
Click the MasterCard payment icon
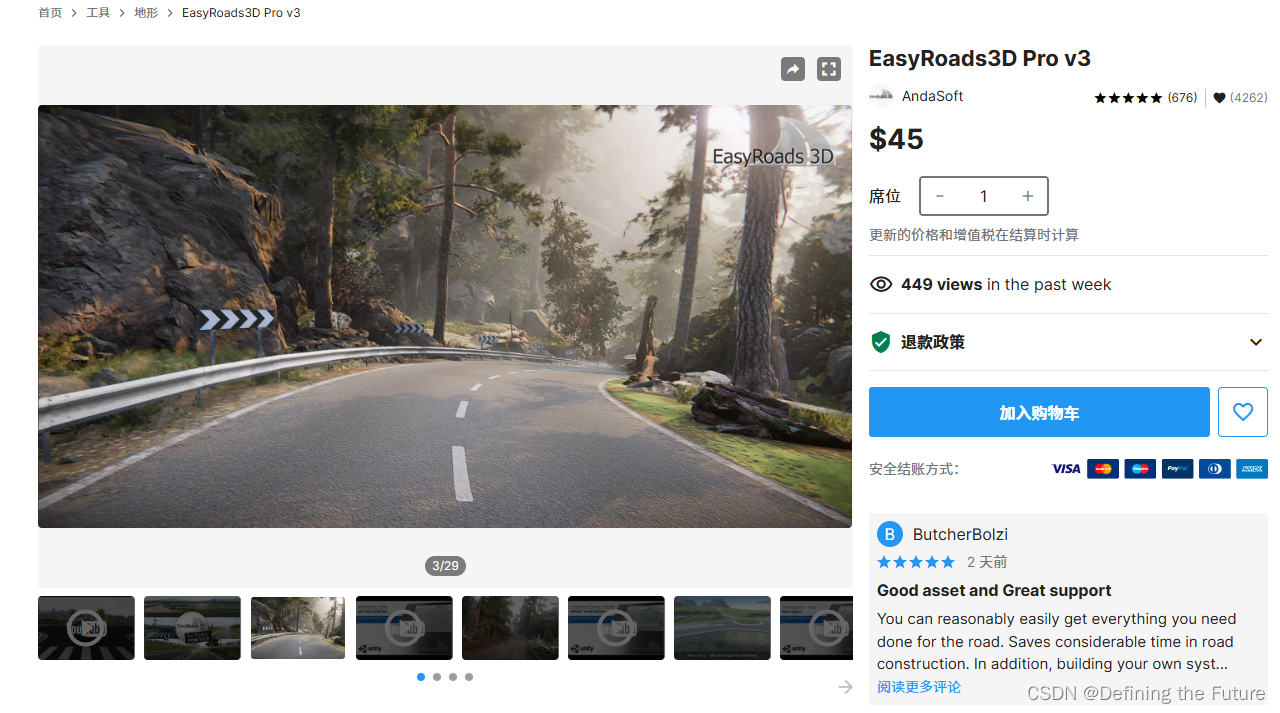point(1103,469)
